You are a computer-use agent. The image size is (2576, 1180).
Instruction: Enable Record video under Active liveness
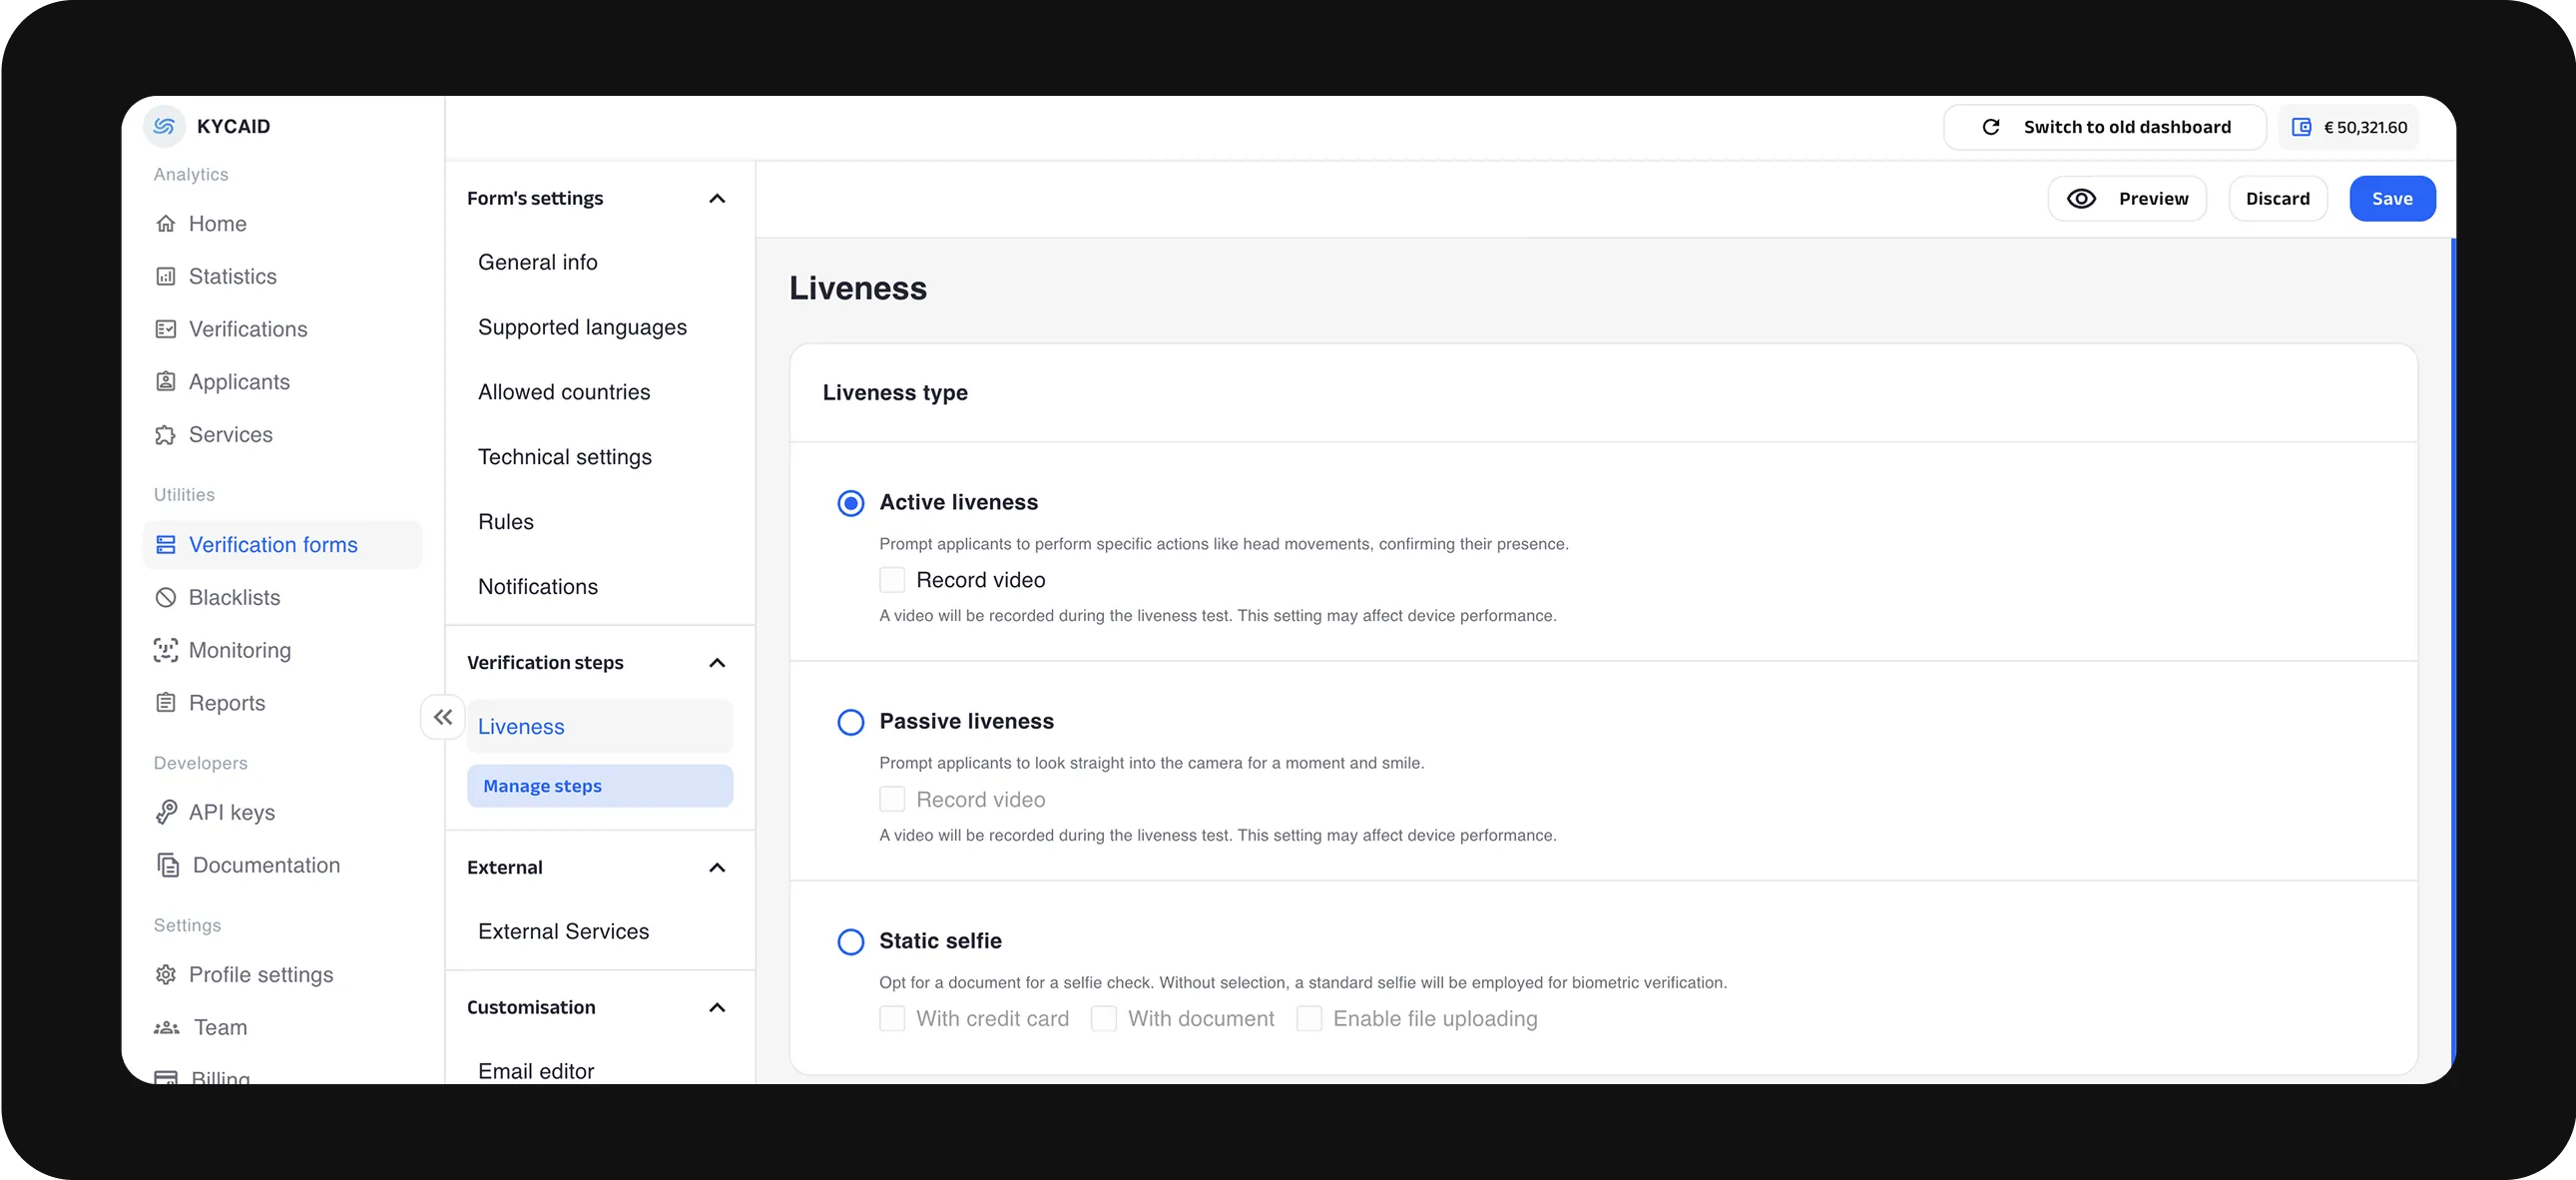[892, 581]
